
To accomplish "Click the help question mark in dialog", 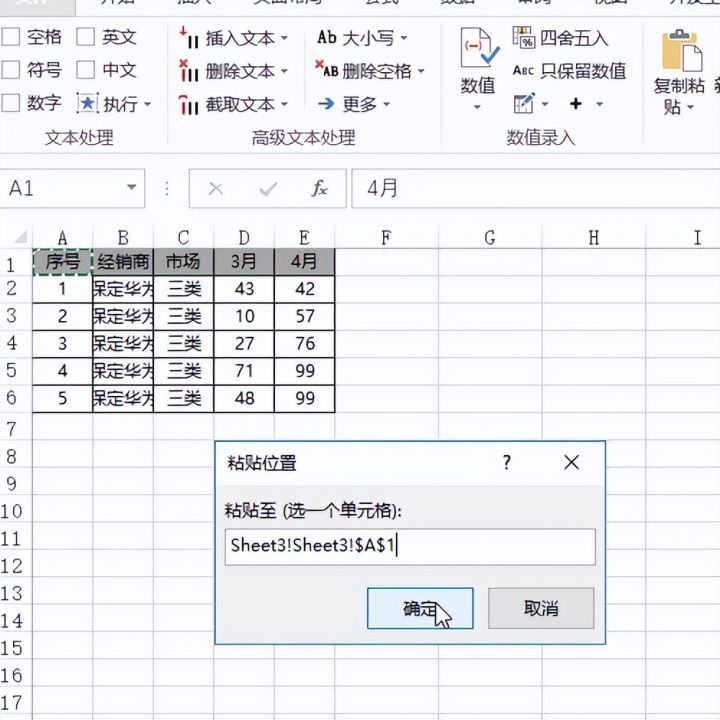I will (506, 462).
